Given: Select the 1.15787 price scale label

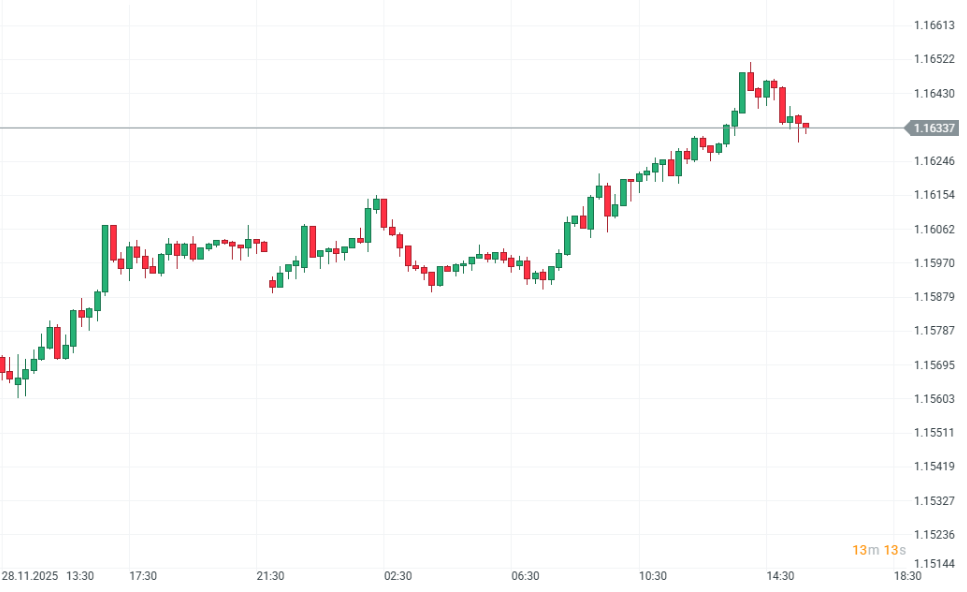Looking at the screenshot, I should [934, 331].
